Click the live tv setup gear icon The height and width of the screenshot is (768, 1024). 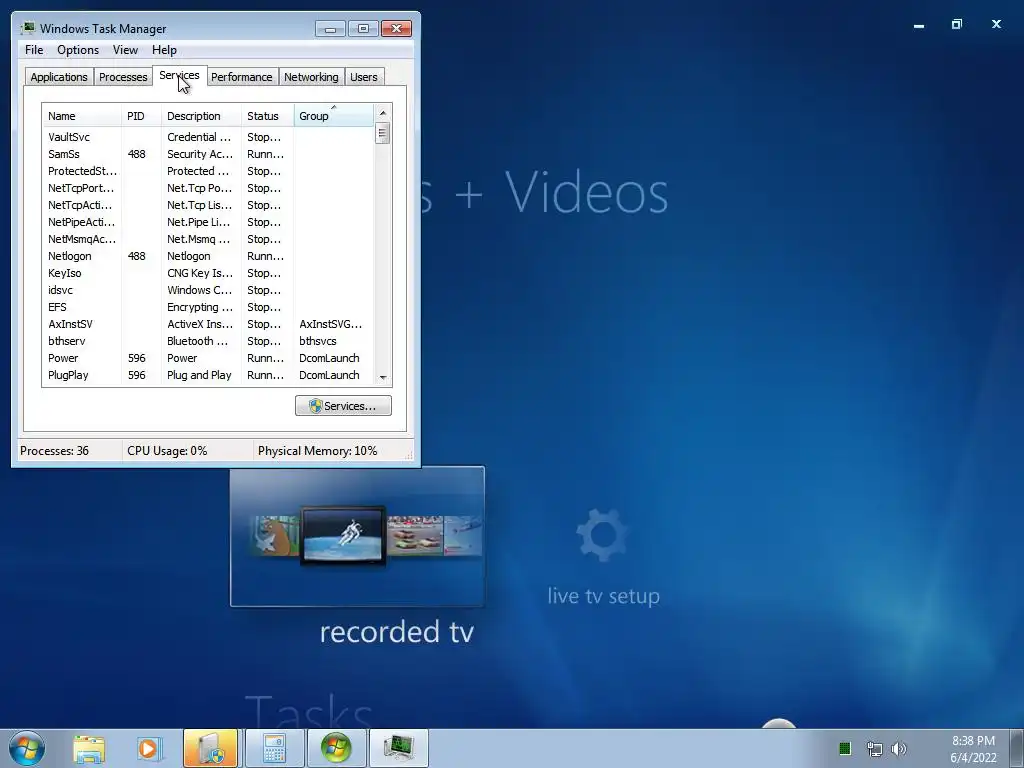point(602,534)
